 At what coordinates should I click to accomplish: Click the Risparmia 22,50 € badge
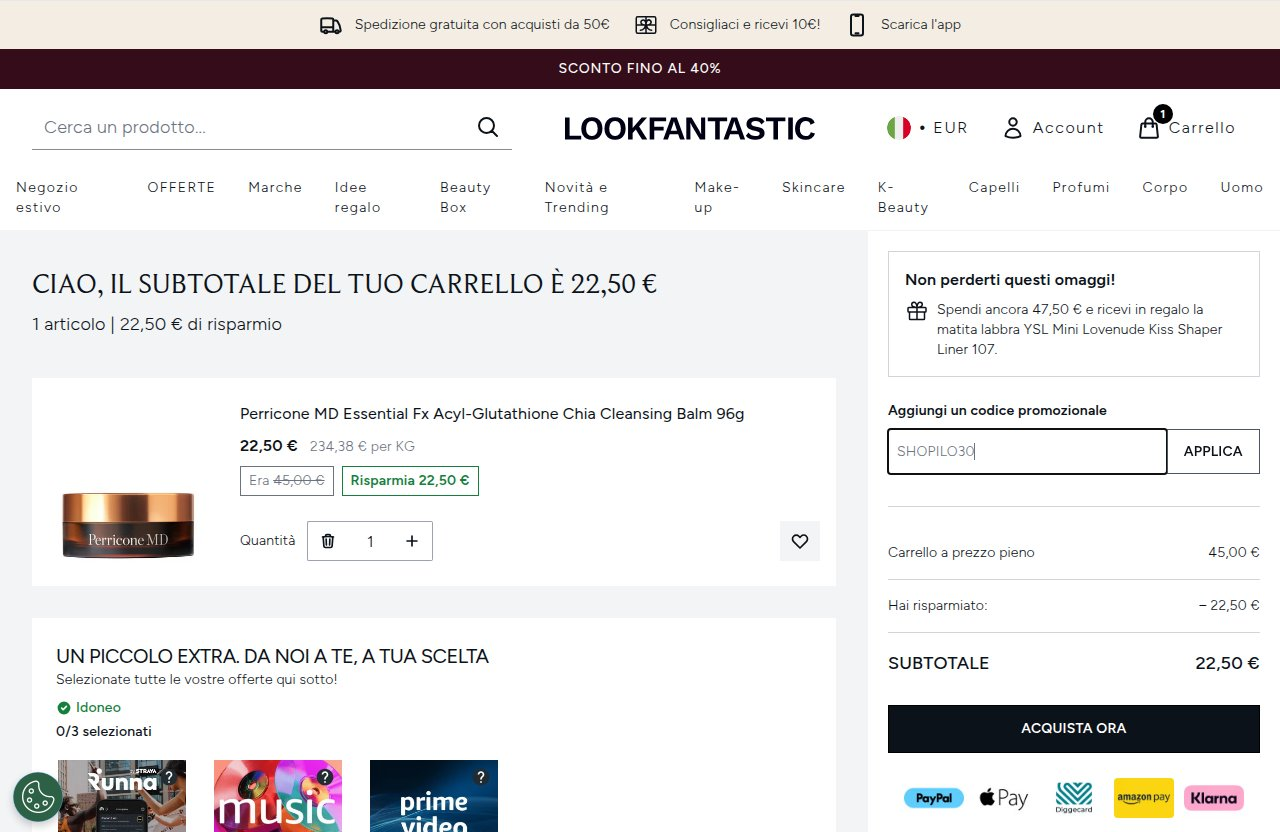[410, 481]
